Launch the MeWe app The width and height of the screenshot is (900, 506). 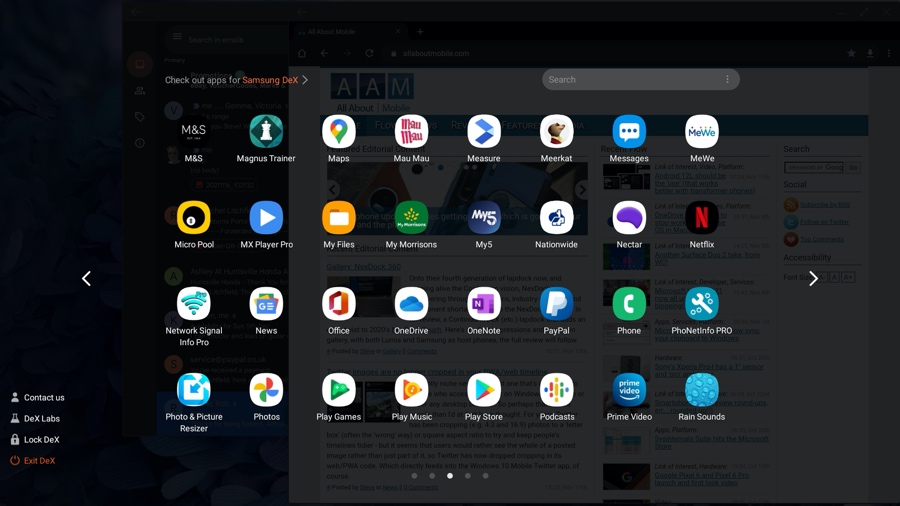pos(701,132)
